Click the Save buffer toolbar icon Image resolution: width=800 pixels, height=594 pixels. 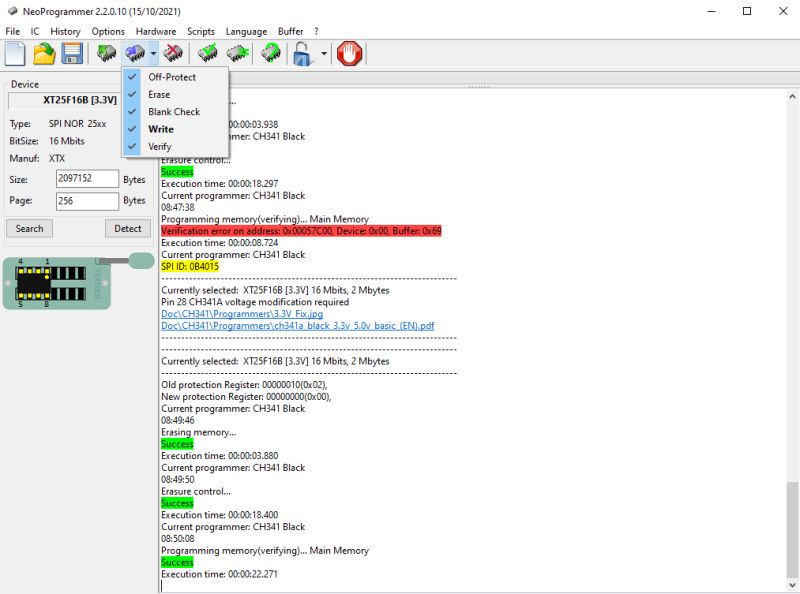69,54
